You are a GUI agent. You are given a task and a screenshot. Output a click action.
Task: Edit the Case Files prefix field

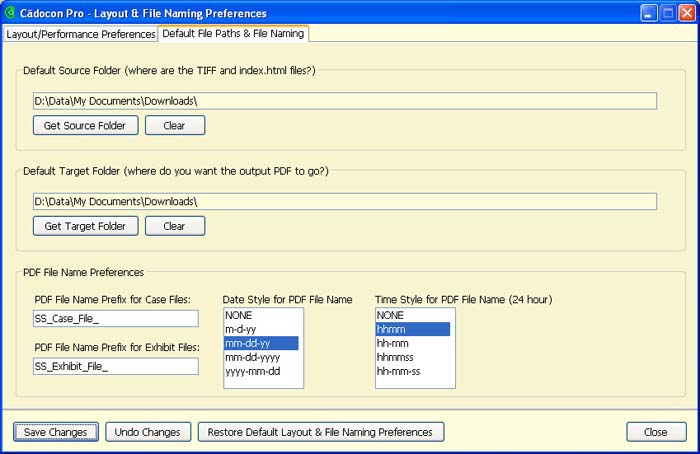click(116, 318)
